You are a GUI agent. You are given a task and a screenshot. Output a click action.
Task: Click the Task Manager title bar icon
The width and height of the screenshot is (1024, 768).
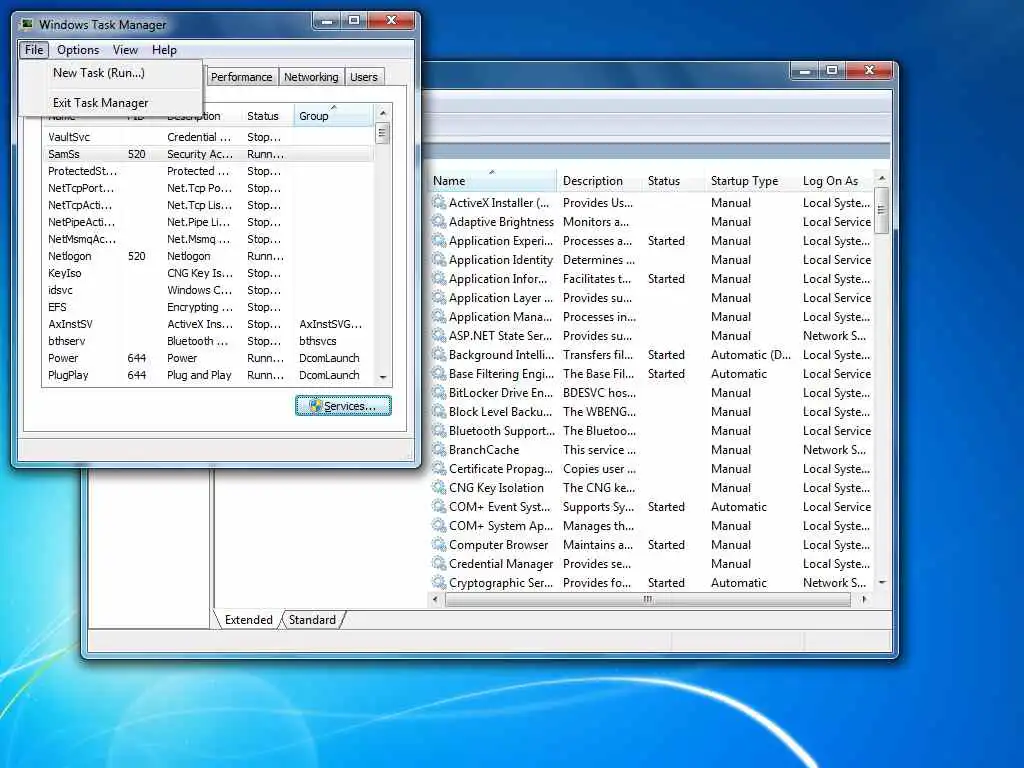[x=27, y=24]
